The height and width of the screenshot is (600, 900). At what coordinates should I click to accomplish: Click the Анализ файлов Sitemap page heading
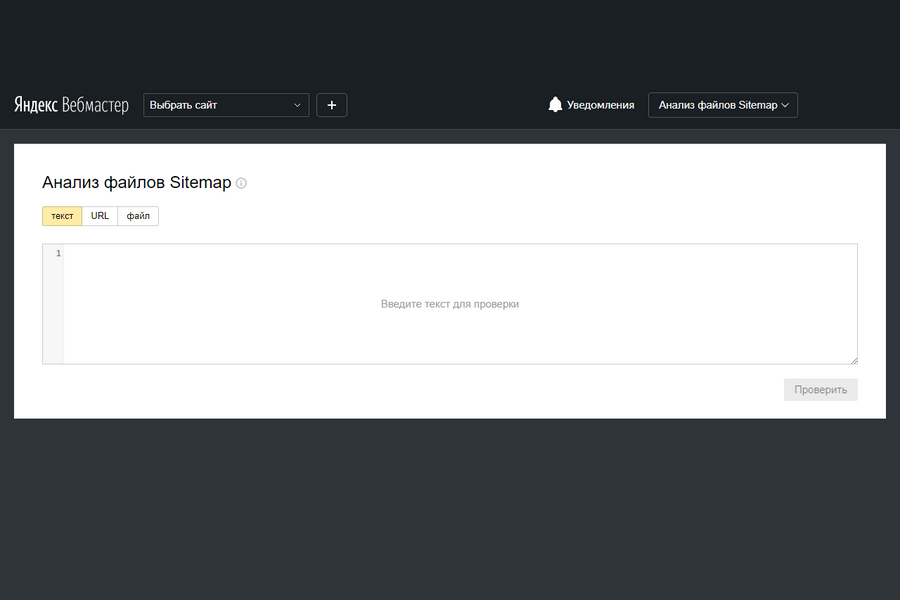coord(136,183)
